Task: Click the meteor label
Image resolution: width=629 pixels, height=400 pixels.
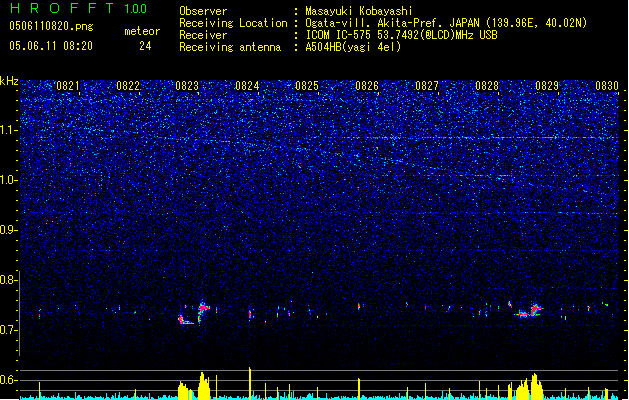Action: [142, 31]
